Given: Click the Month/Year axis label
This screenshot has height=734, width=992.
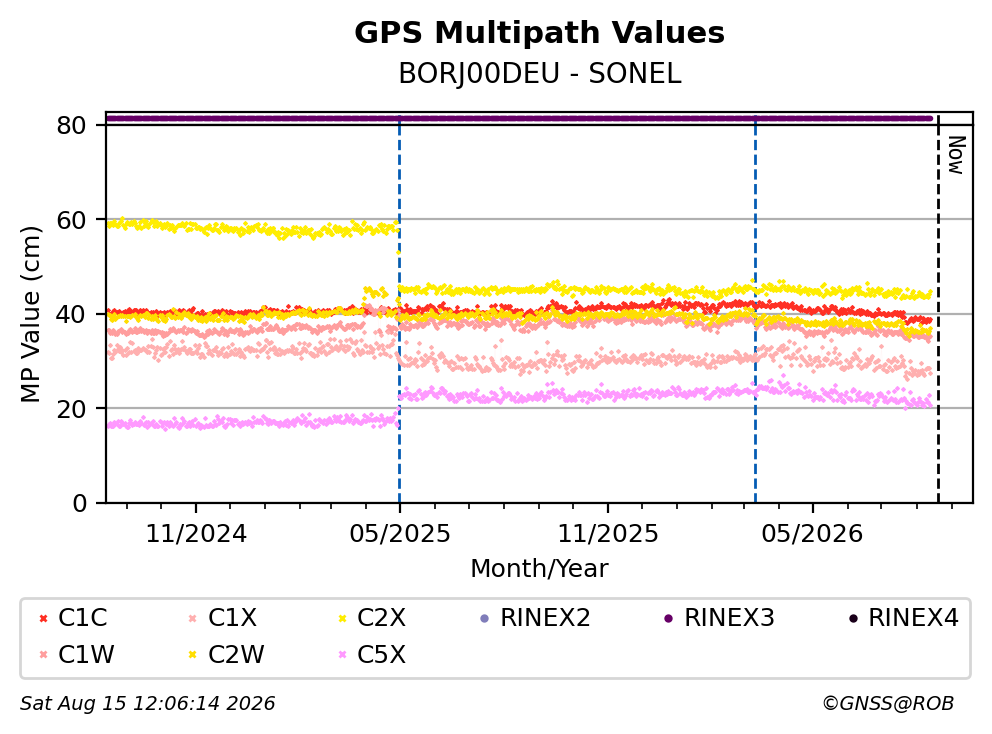Looking at the screenshot, I should [x=539, y=568].
